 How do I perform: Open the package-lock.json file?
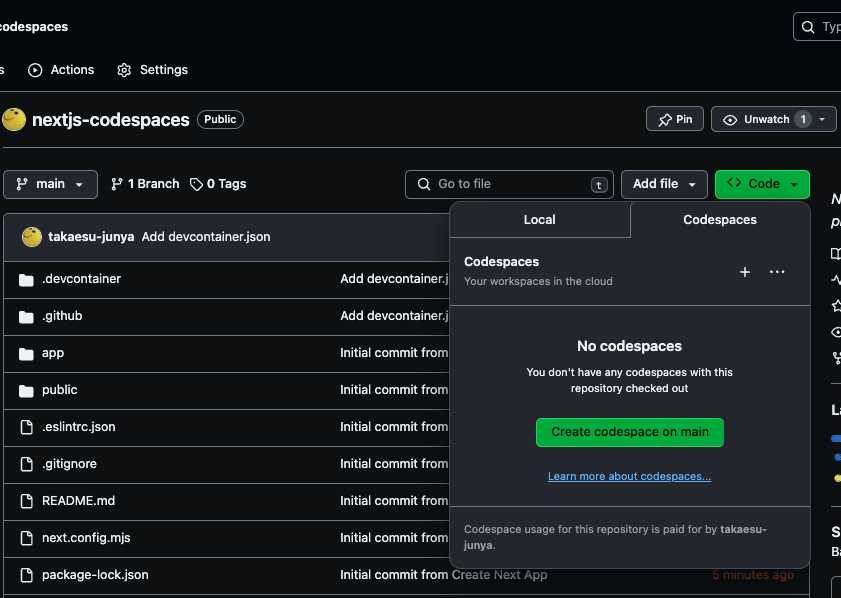click(95, 575)
